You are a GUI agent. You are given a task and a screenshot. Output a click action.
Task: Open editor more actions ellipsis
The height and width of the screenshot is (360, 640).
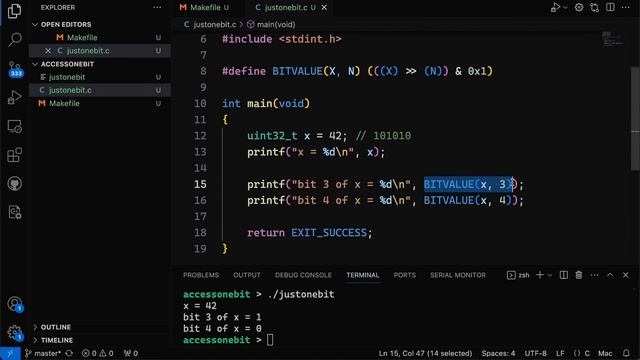pyautogui.click(x=626, y=7)
